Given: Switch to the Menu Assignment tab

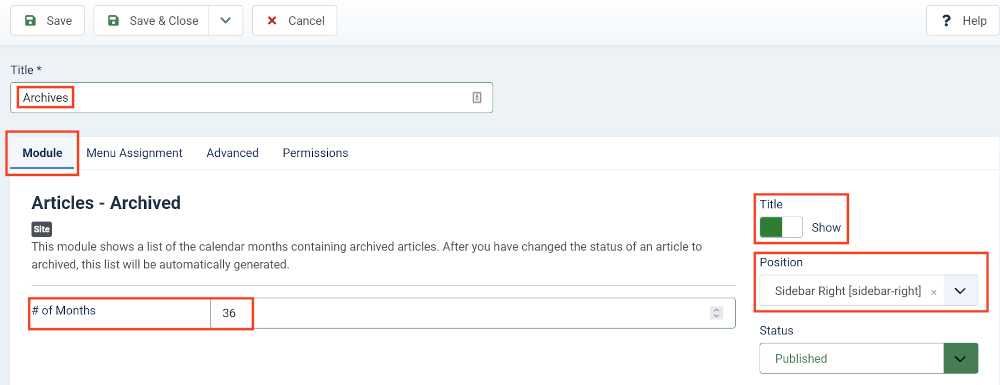Looking at the screenshot, I should (135, 153).
